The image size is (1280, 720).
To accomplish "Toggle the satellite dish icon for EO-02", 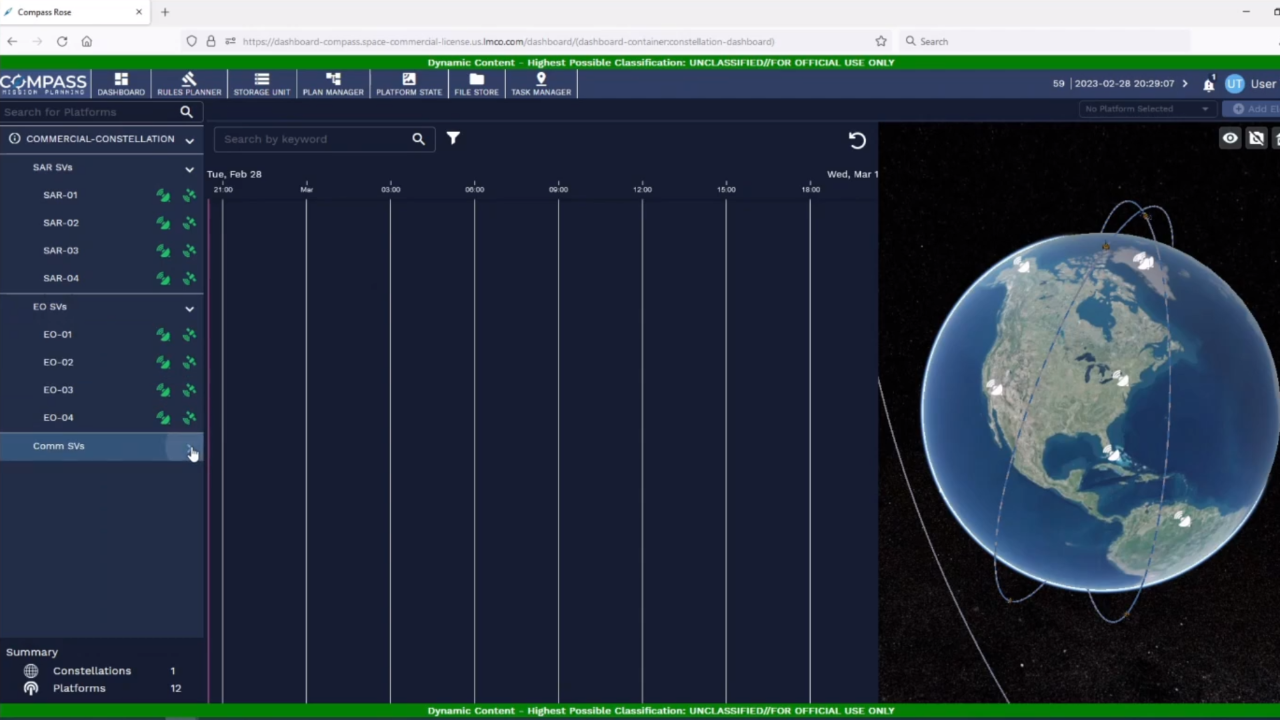I will [163, 363].
